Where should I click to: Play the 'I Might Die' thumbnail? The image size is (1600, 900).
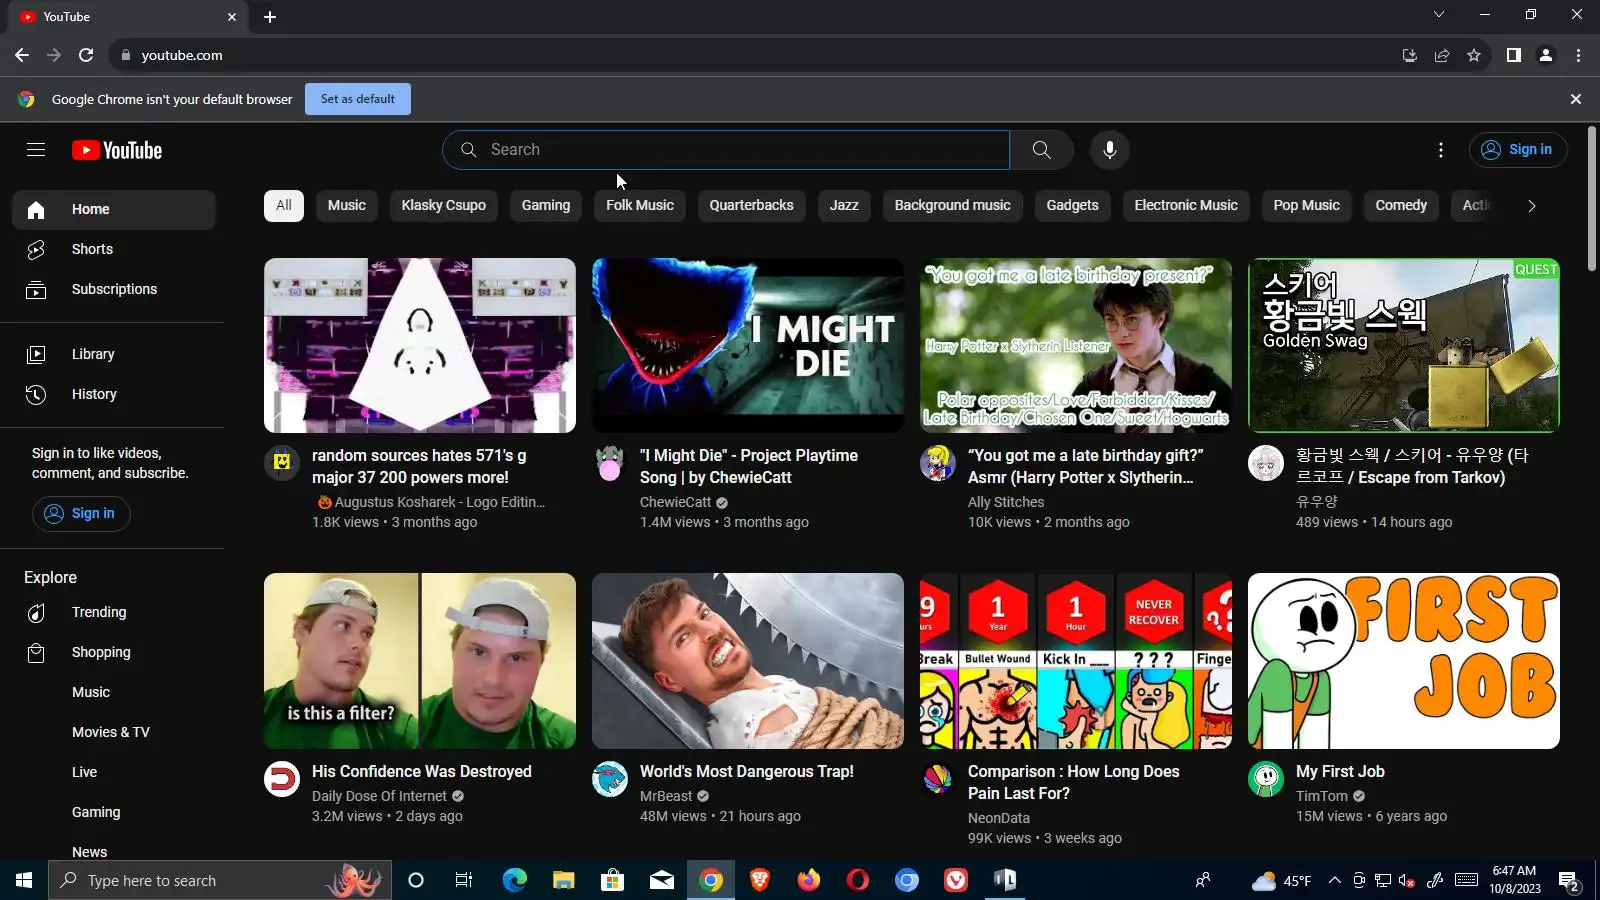click(748, 346)
